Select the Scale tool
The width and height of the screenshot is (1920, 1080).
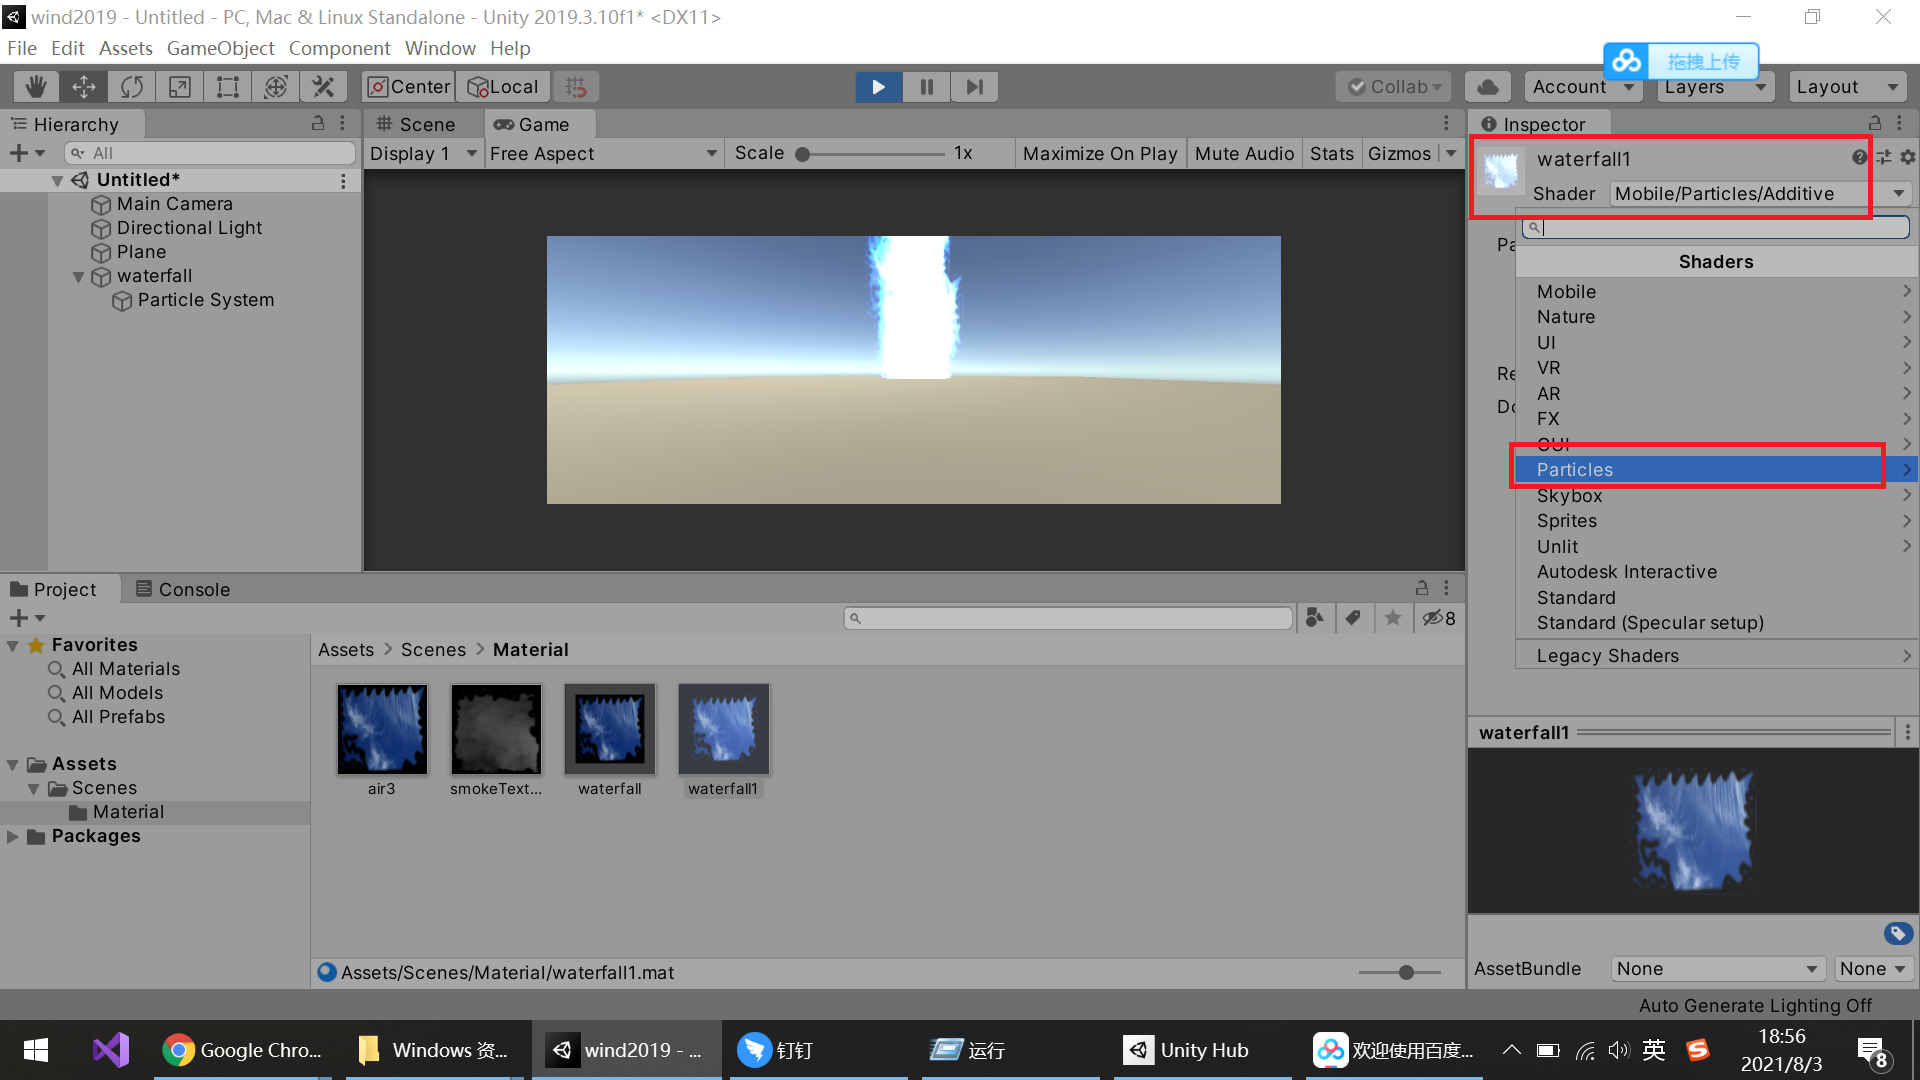(x=180, y=87)
